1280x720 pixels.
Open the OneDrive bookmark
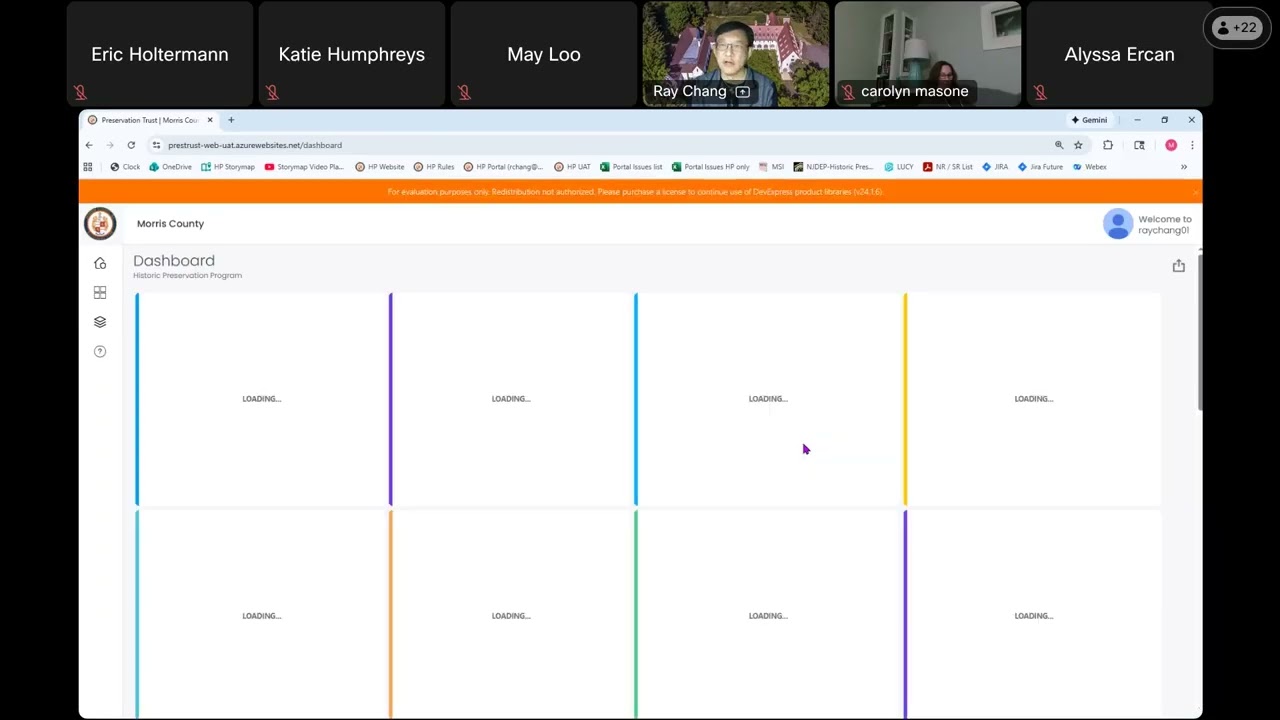170,167
